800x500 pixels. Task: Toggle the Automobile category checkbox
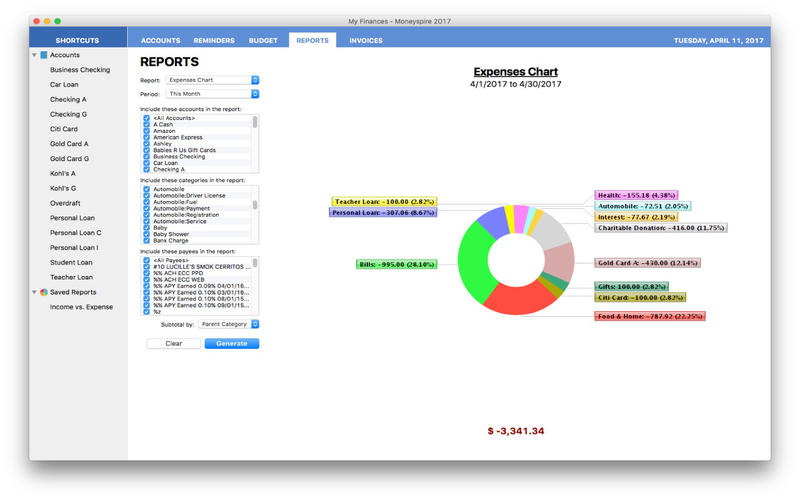click(x=146, y=189)
